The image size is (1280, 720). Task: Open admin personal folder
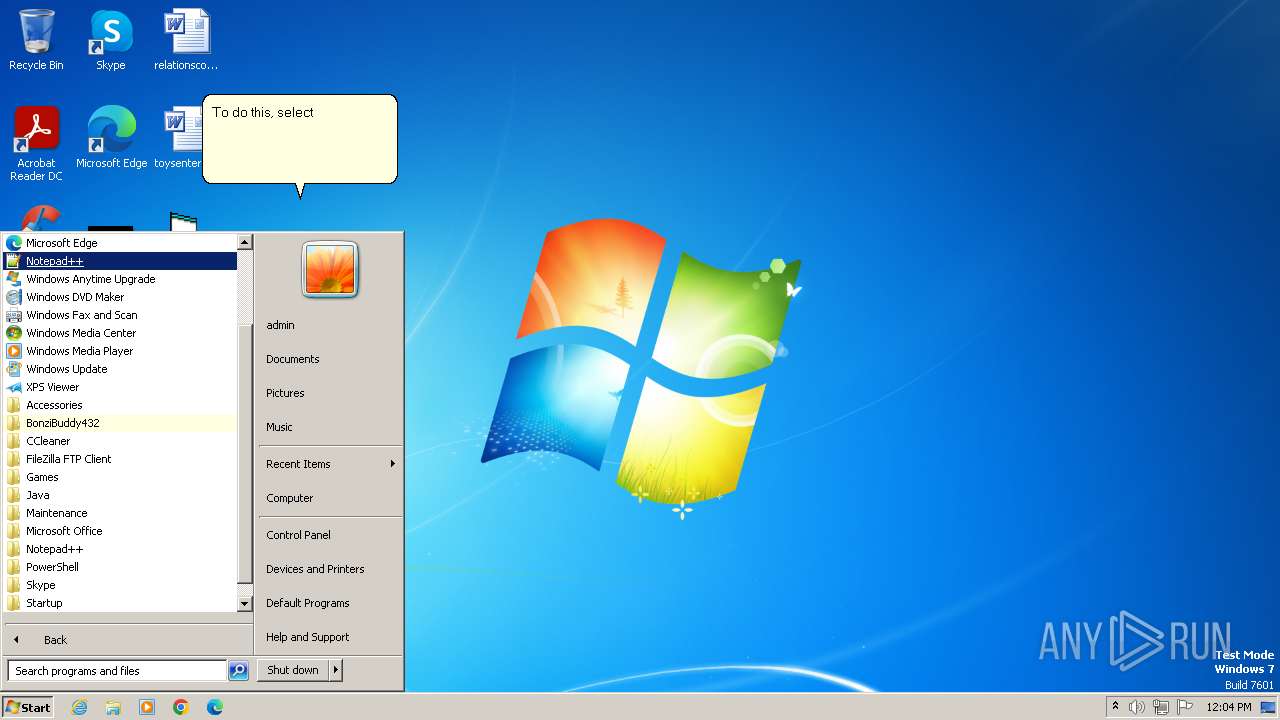click(330, 325)
